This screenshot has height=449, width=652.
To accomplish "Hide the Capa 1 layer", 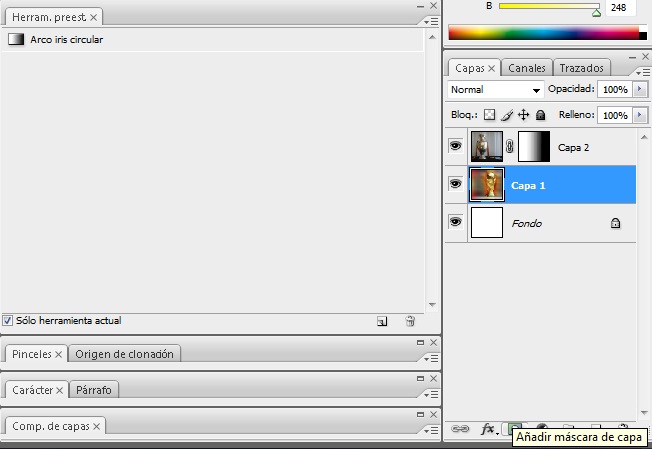I will [x=456, y=184].
